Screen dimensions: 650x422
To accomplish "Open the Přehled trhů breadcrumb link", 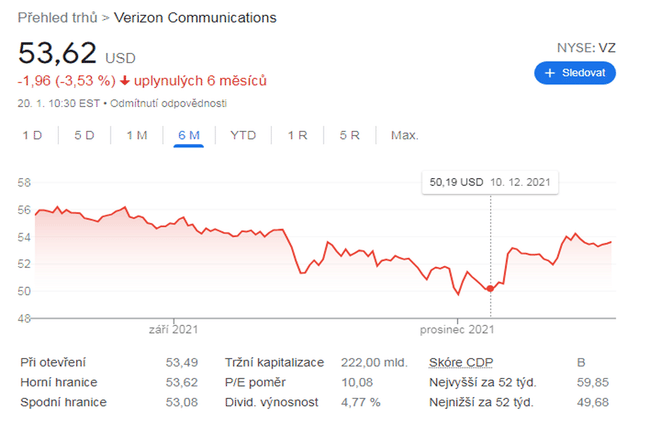I will (56, 18).
